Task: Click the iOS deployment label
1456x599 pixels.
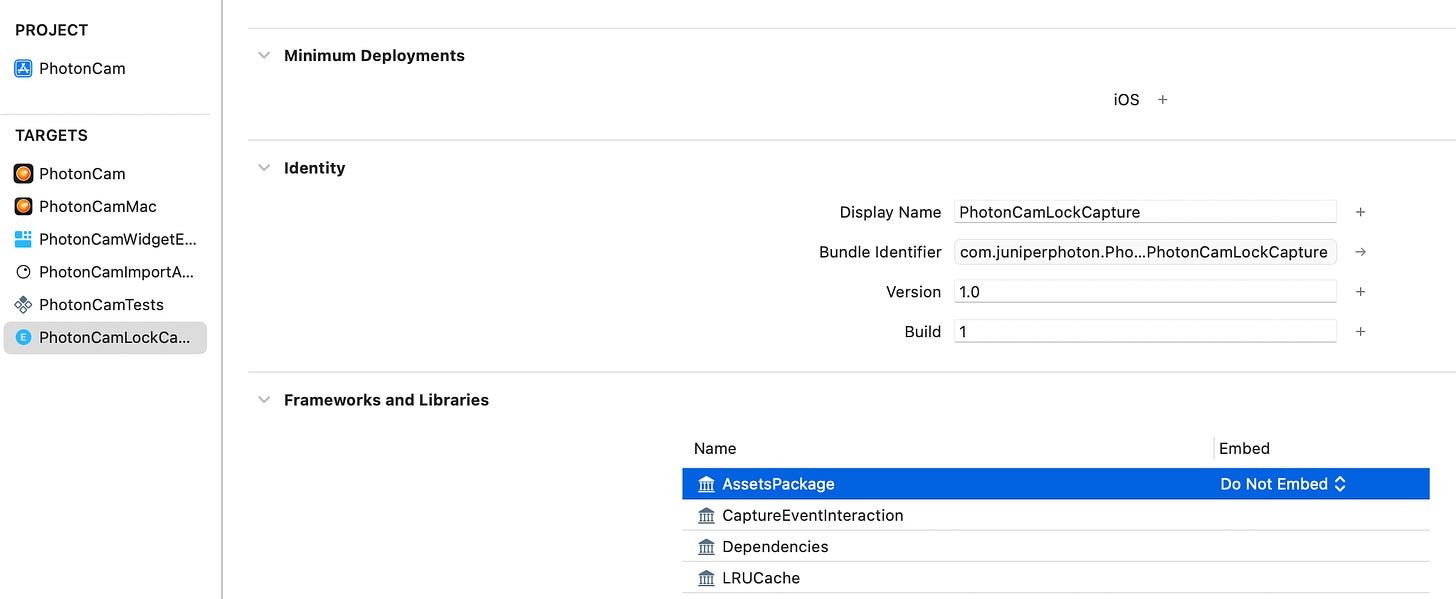Action: 1126,100
